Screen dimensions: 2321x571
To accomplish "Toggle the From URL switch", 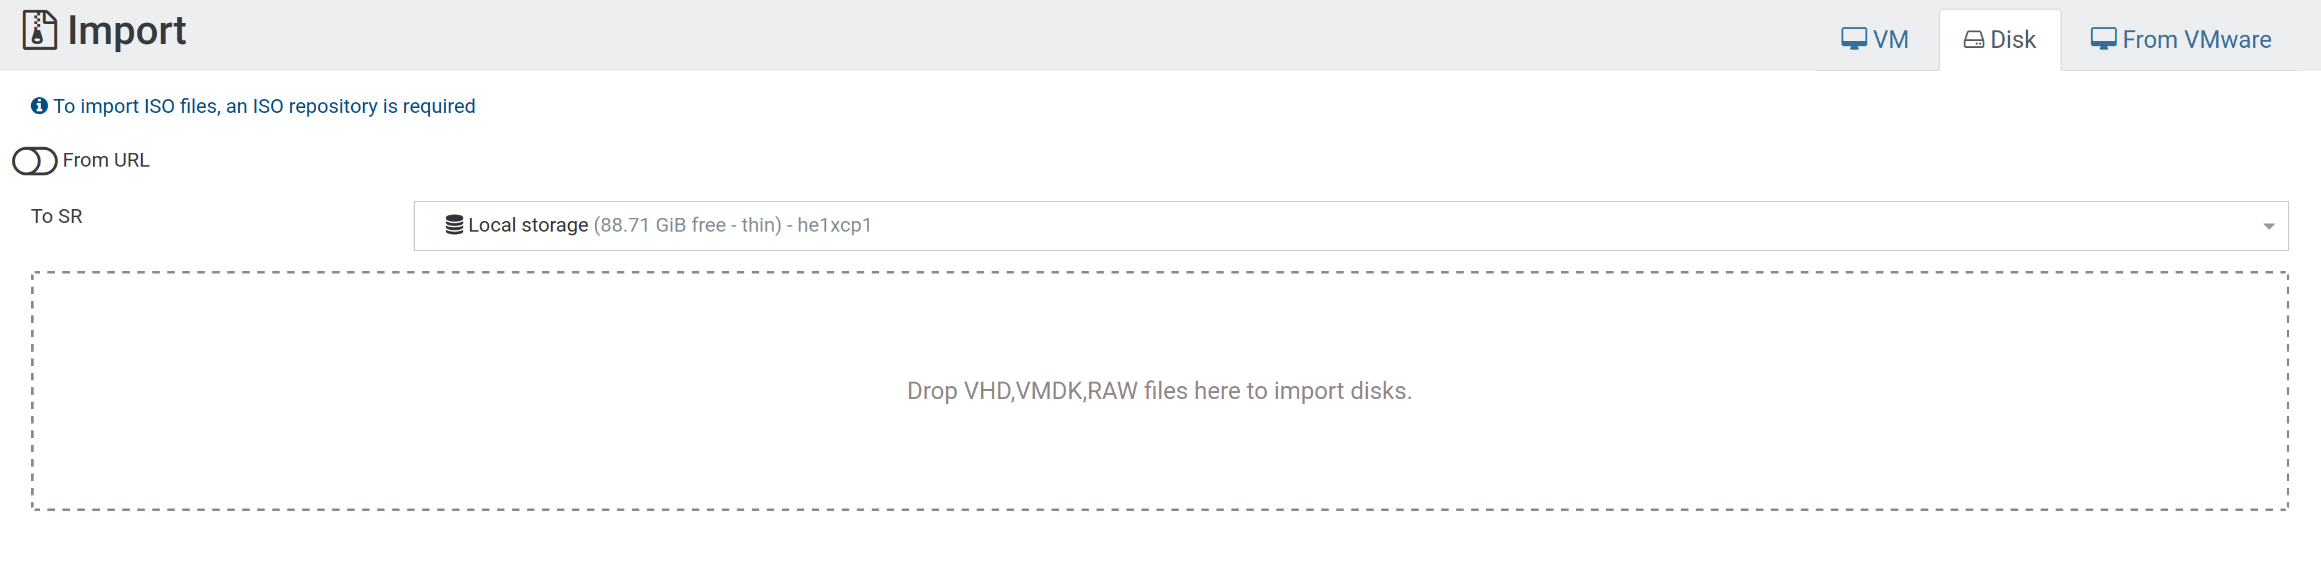I will [35, 161].
